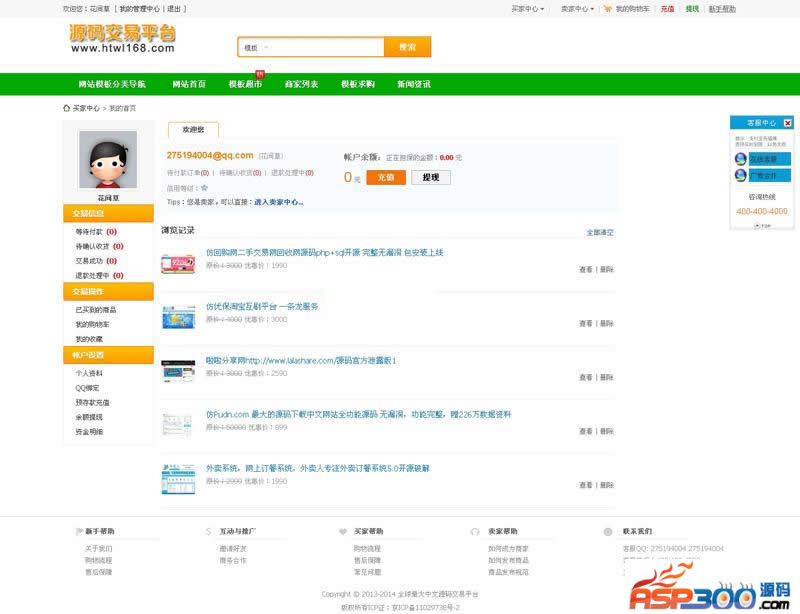800x614 pixels.
Task: Click thumbnail of 仿优保淘宝互刷平台 item
Action: (x=178, y=317)
